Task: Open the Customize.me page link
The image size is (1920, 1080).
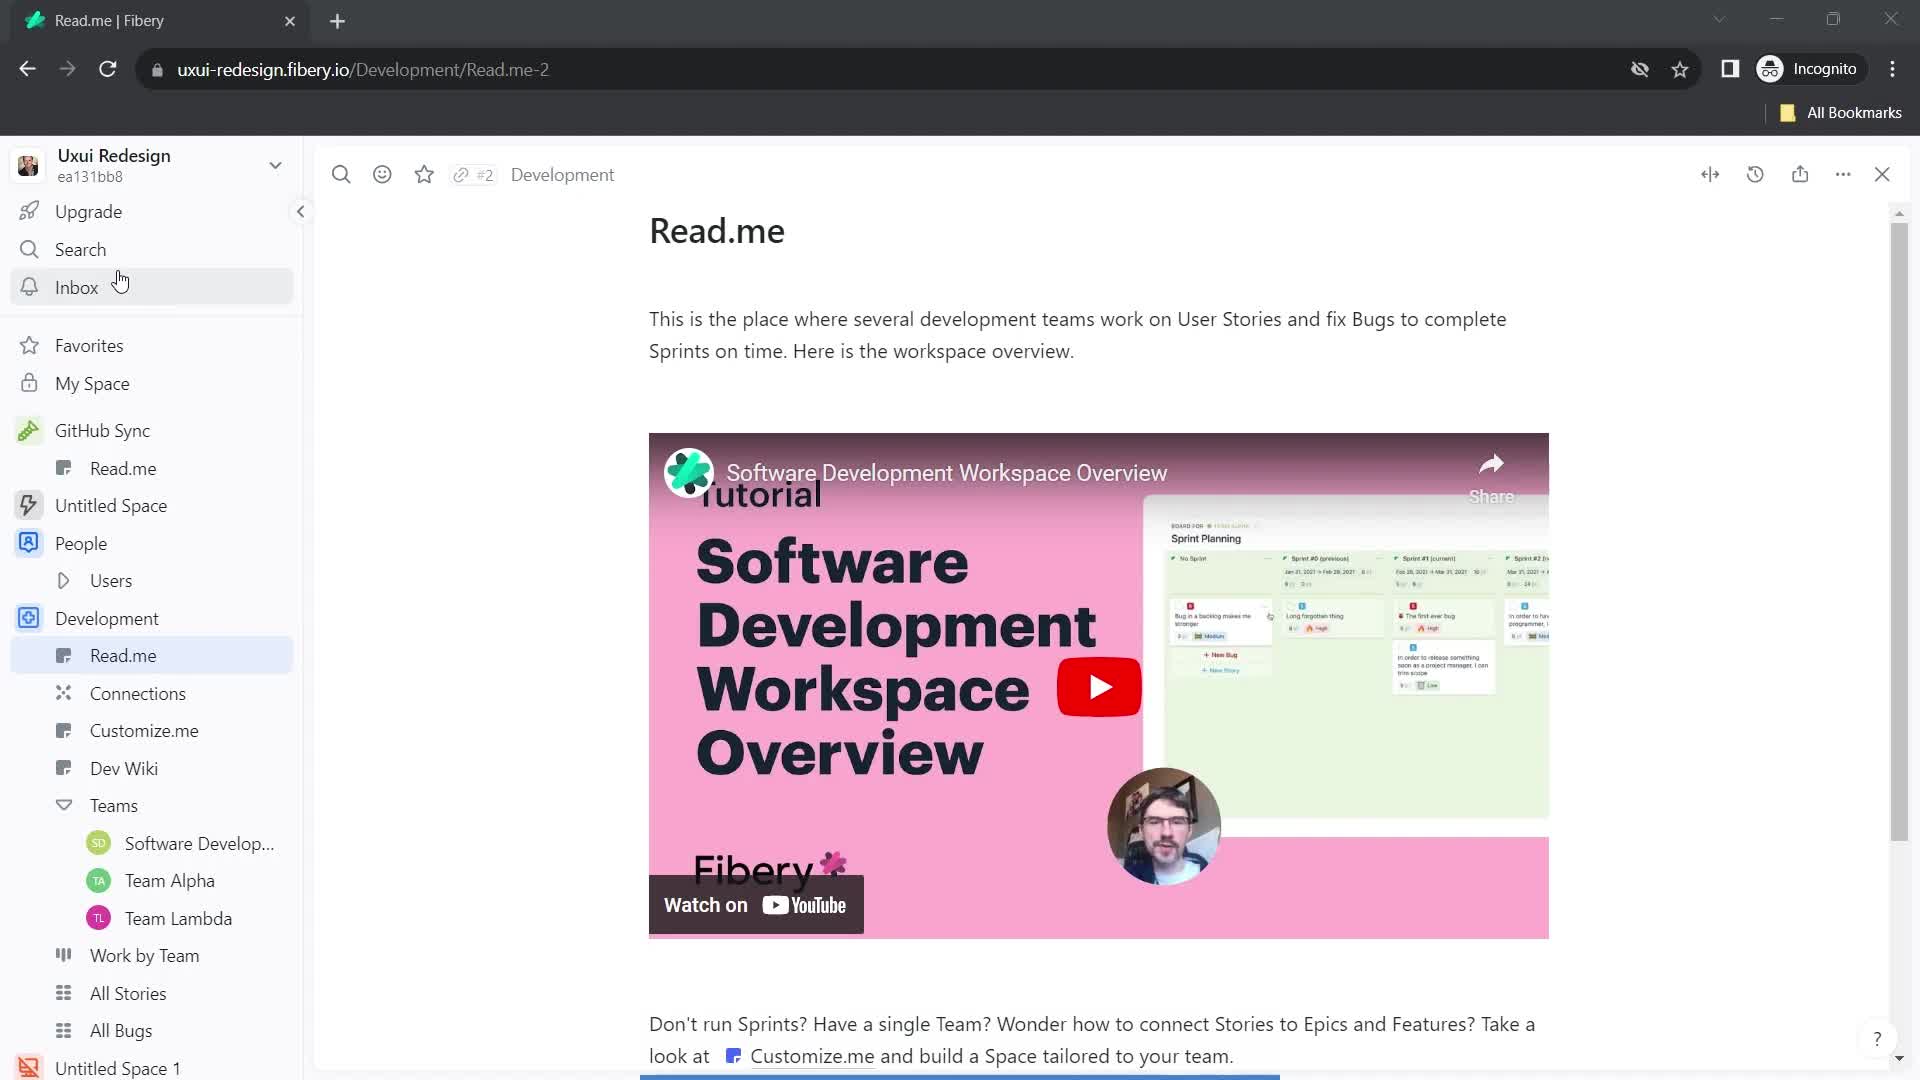Action: click(811, 1055)
